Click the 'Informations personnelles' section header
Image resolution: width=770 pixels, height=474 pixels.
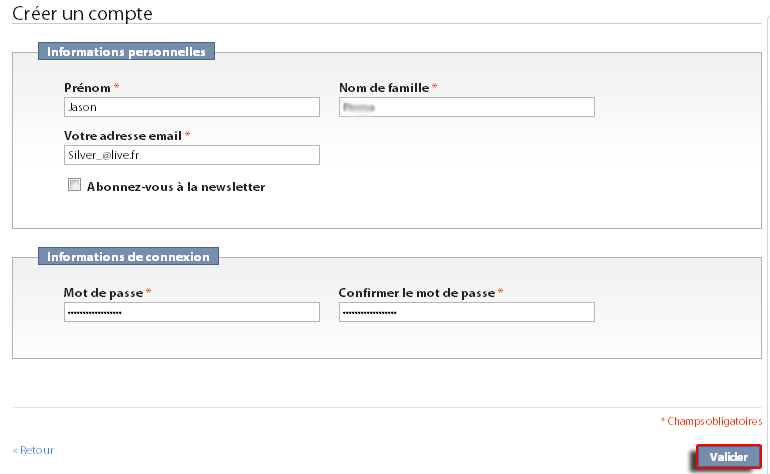tap(126, 52)
